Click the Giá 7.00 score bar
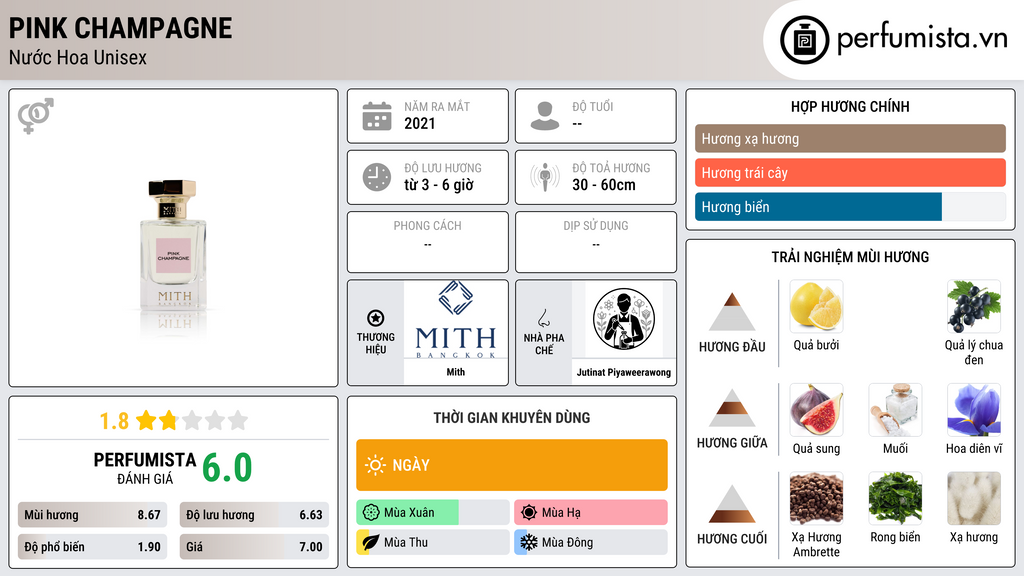The width and height of the screenshot is (1024, 576). coord(254,547)
